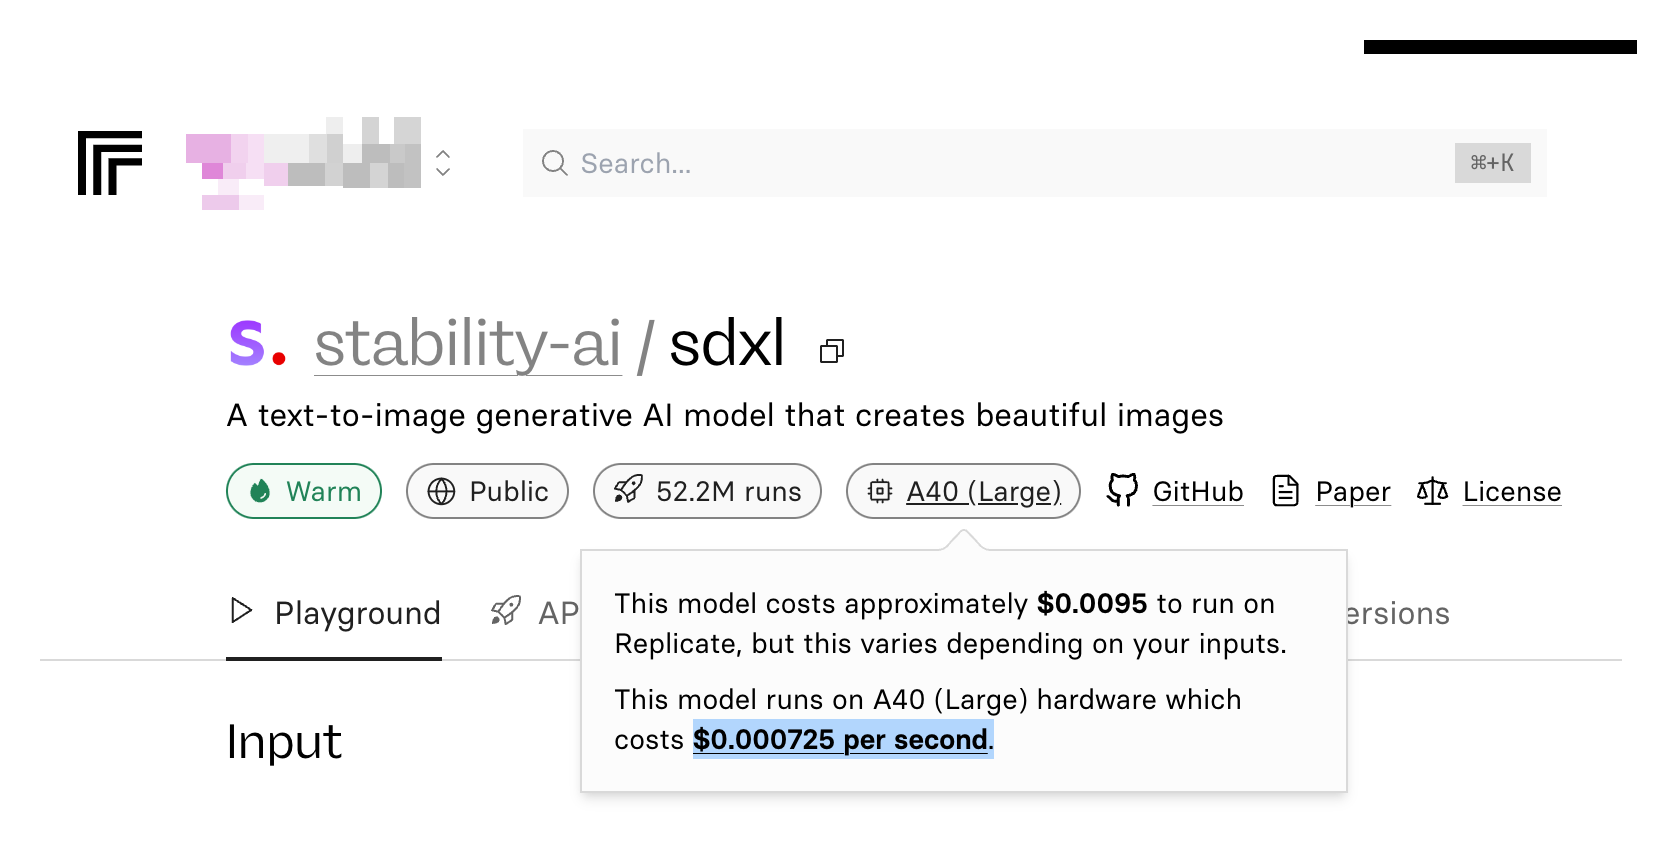Click the API tab rocket icon
The height and width of the screenshot is (857, 1677).
click(x=506, y=611)
